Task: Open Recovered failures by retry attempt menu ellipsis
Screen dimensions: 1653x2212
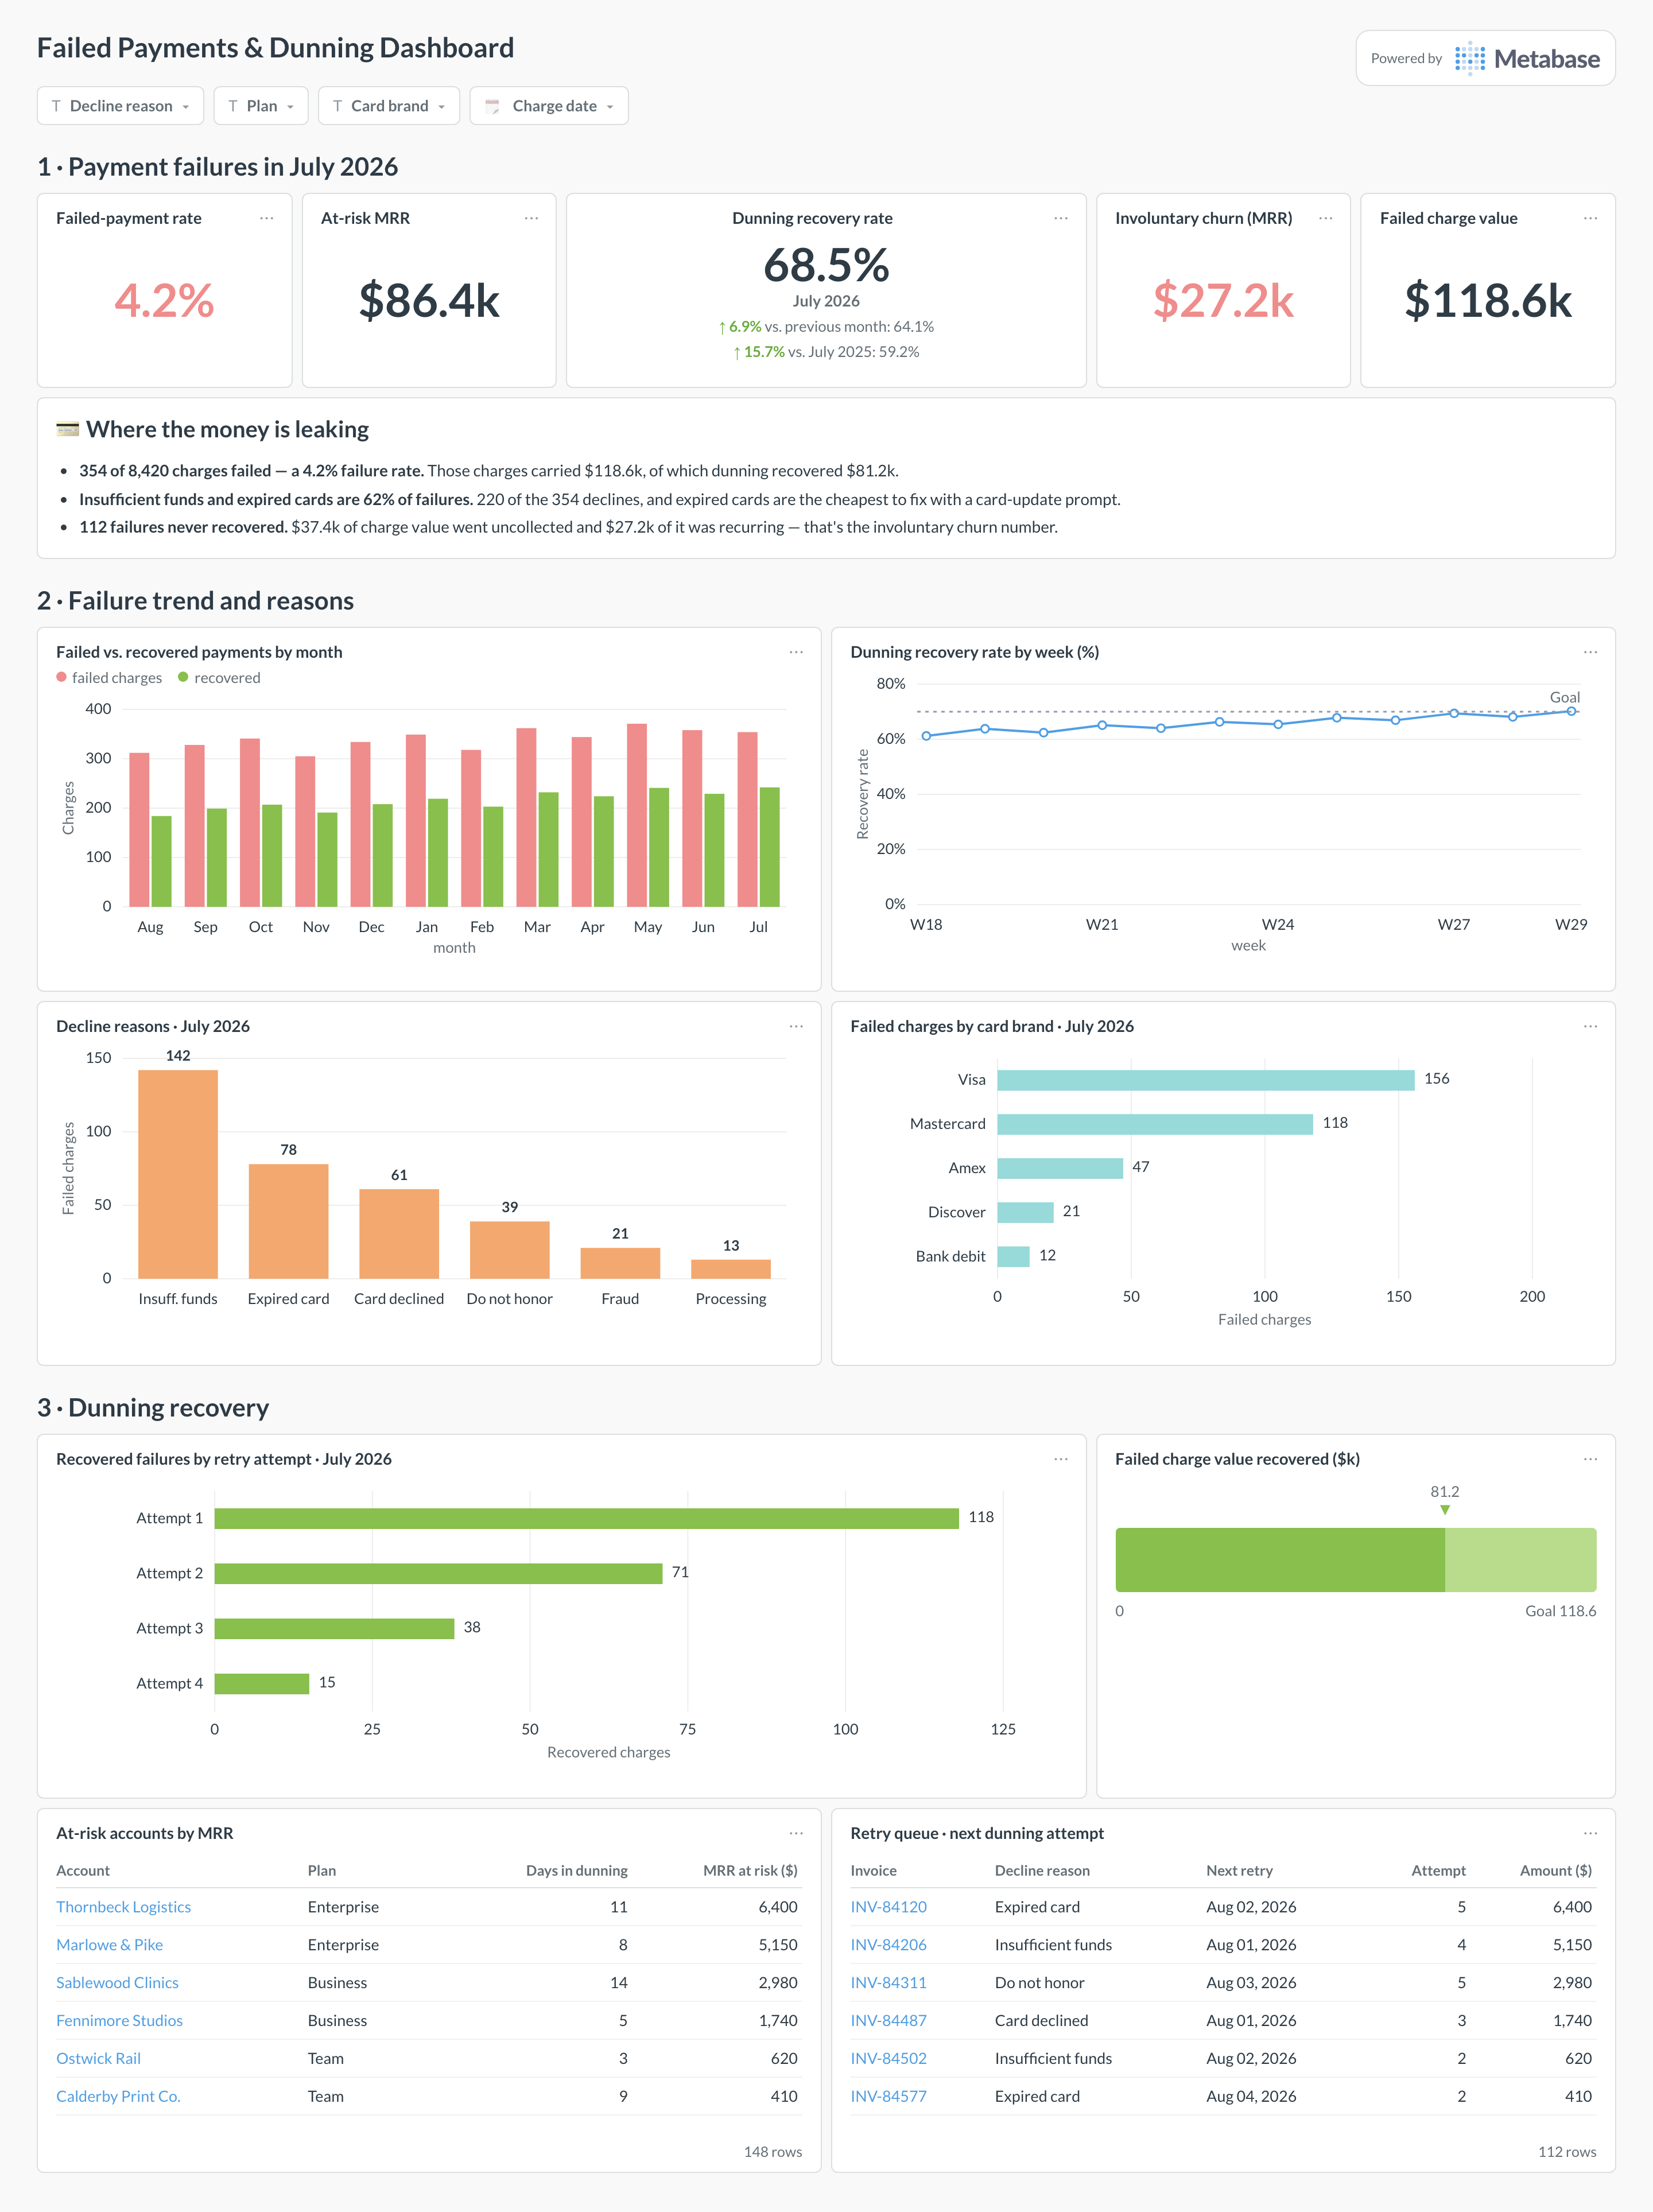Action: pyautogui.click(x=1061, y=1459)
